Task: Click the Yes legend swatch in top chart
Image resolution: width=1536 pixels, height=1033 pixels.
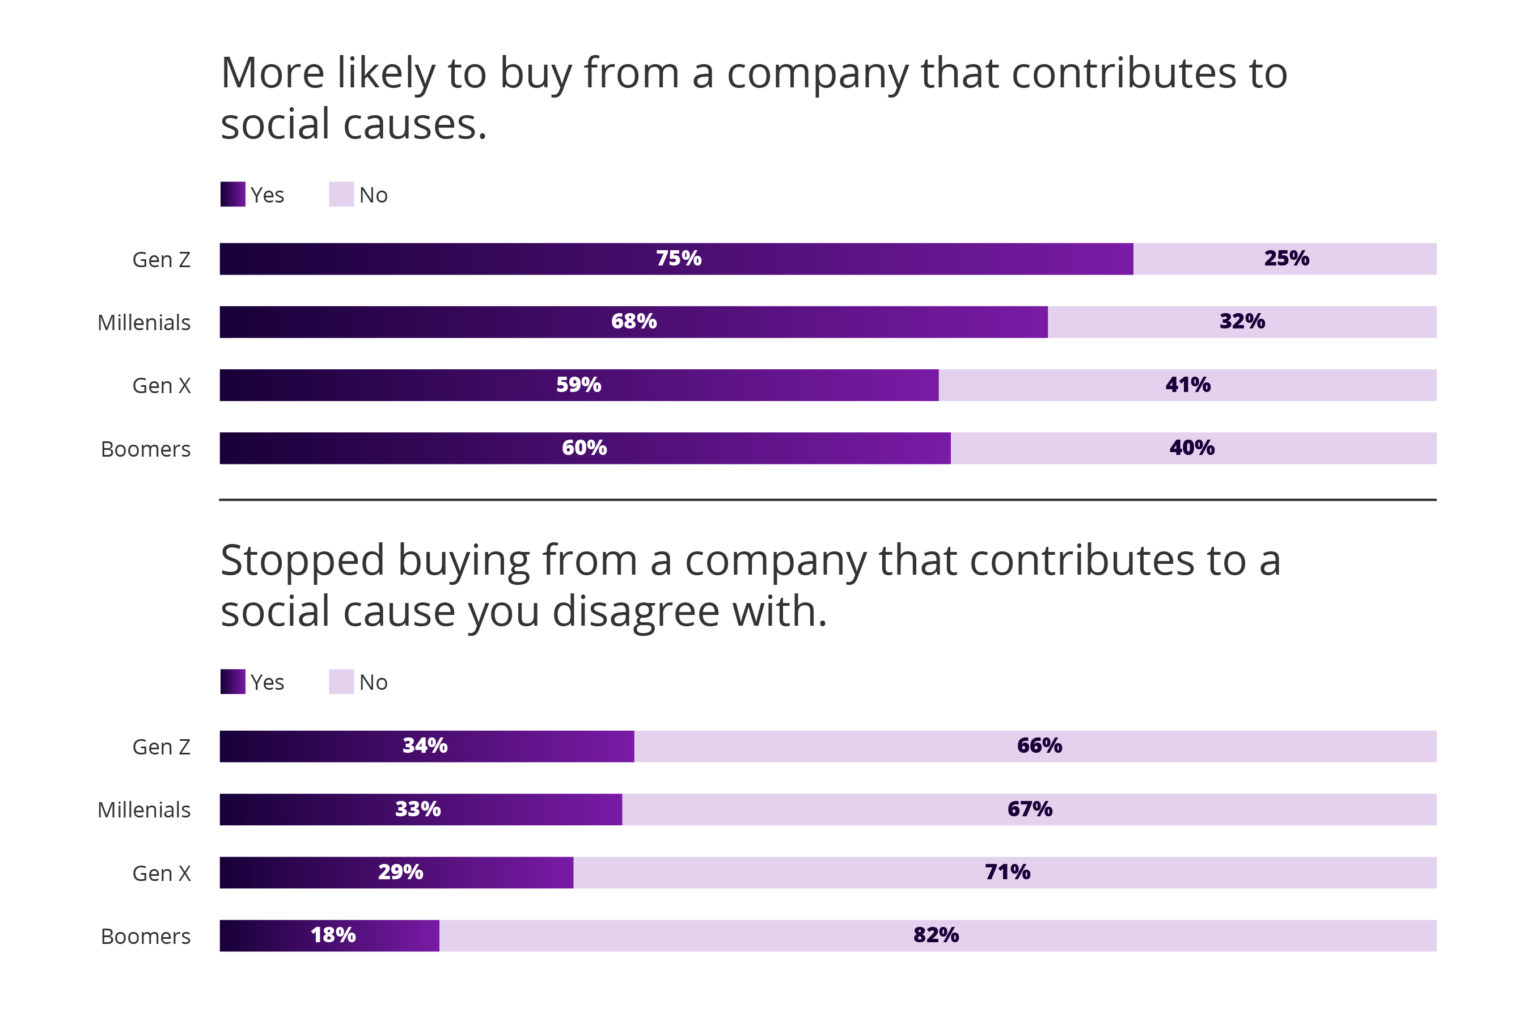Action: tap(232, 194)
